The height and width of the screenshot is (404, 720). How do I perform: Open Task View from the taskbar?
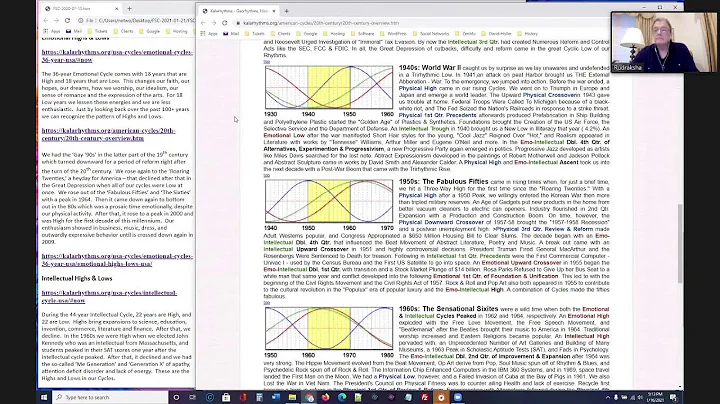tap(192, 397)
